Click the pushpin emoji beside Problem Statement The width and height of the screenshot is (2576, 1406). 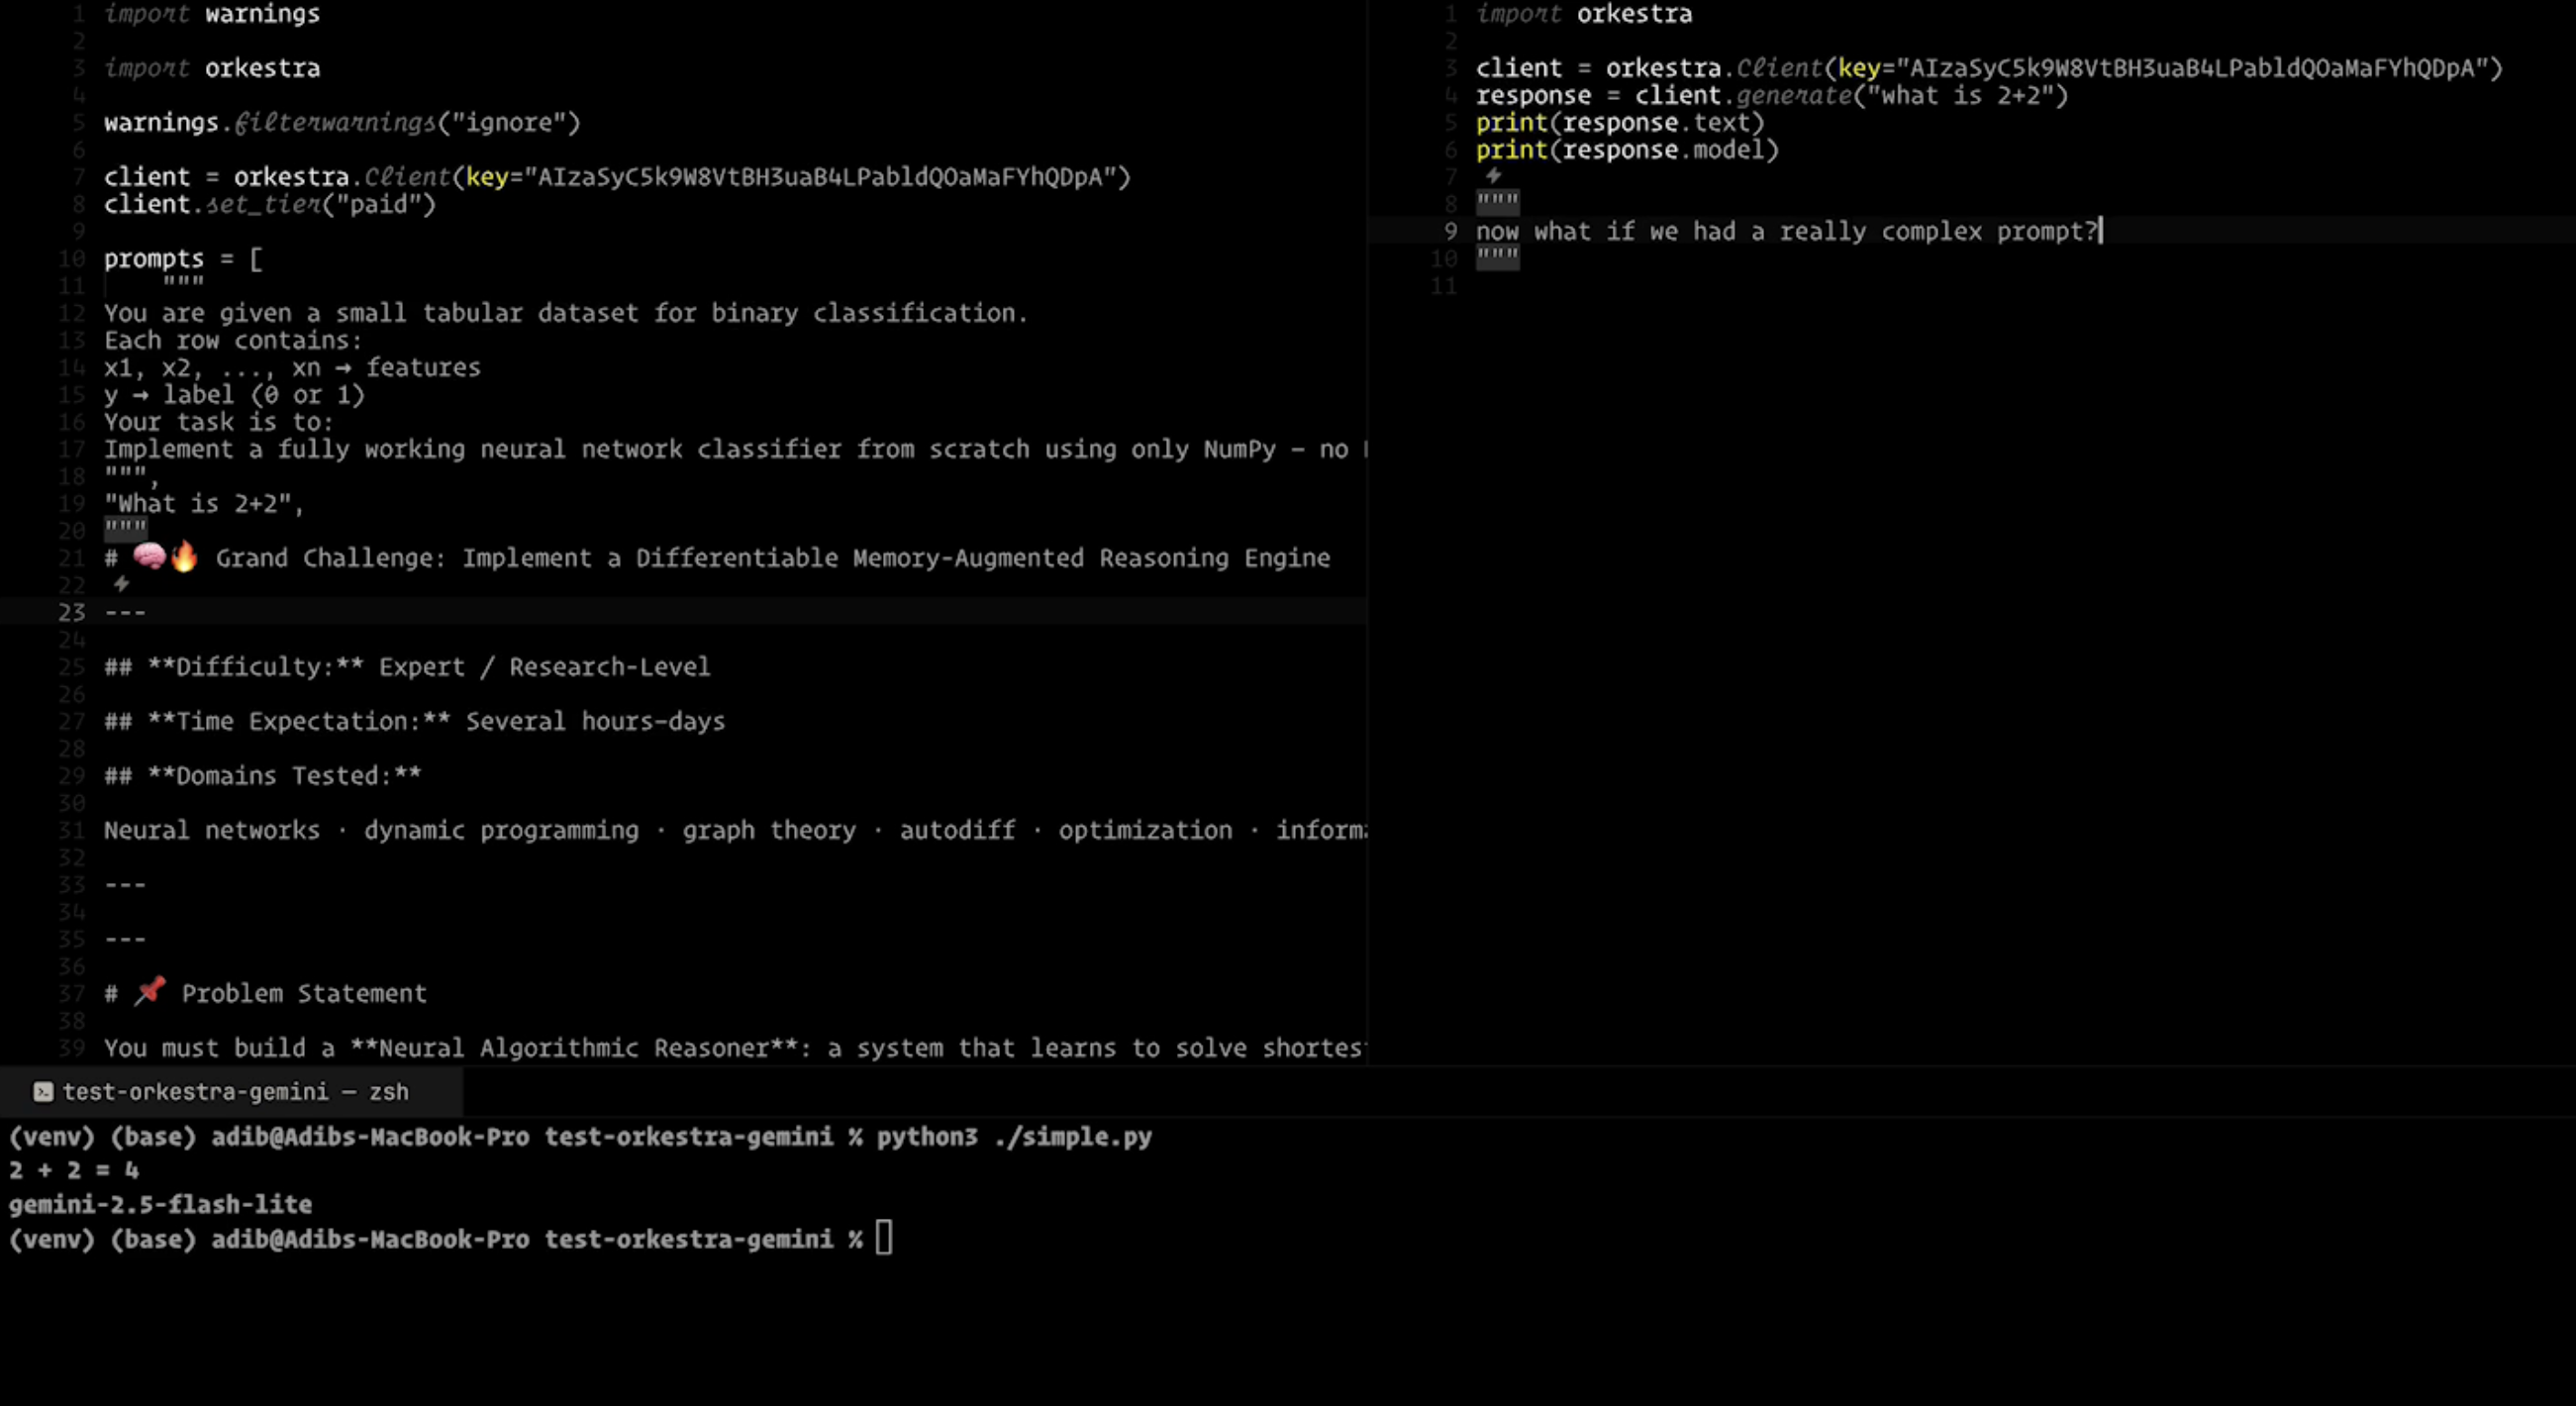point(150,992)
